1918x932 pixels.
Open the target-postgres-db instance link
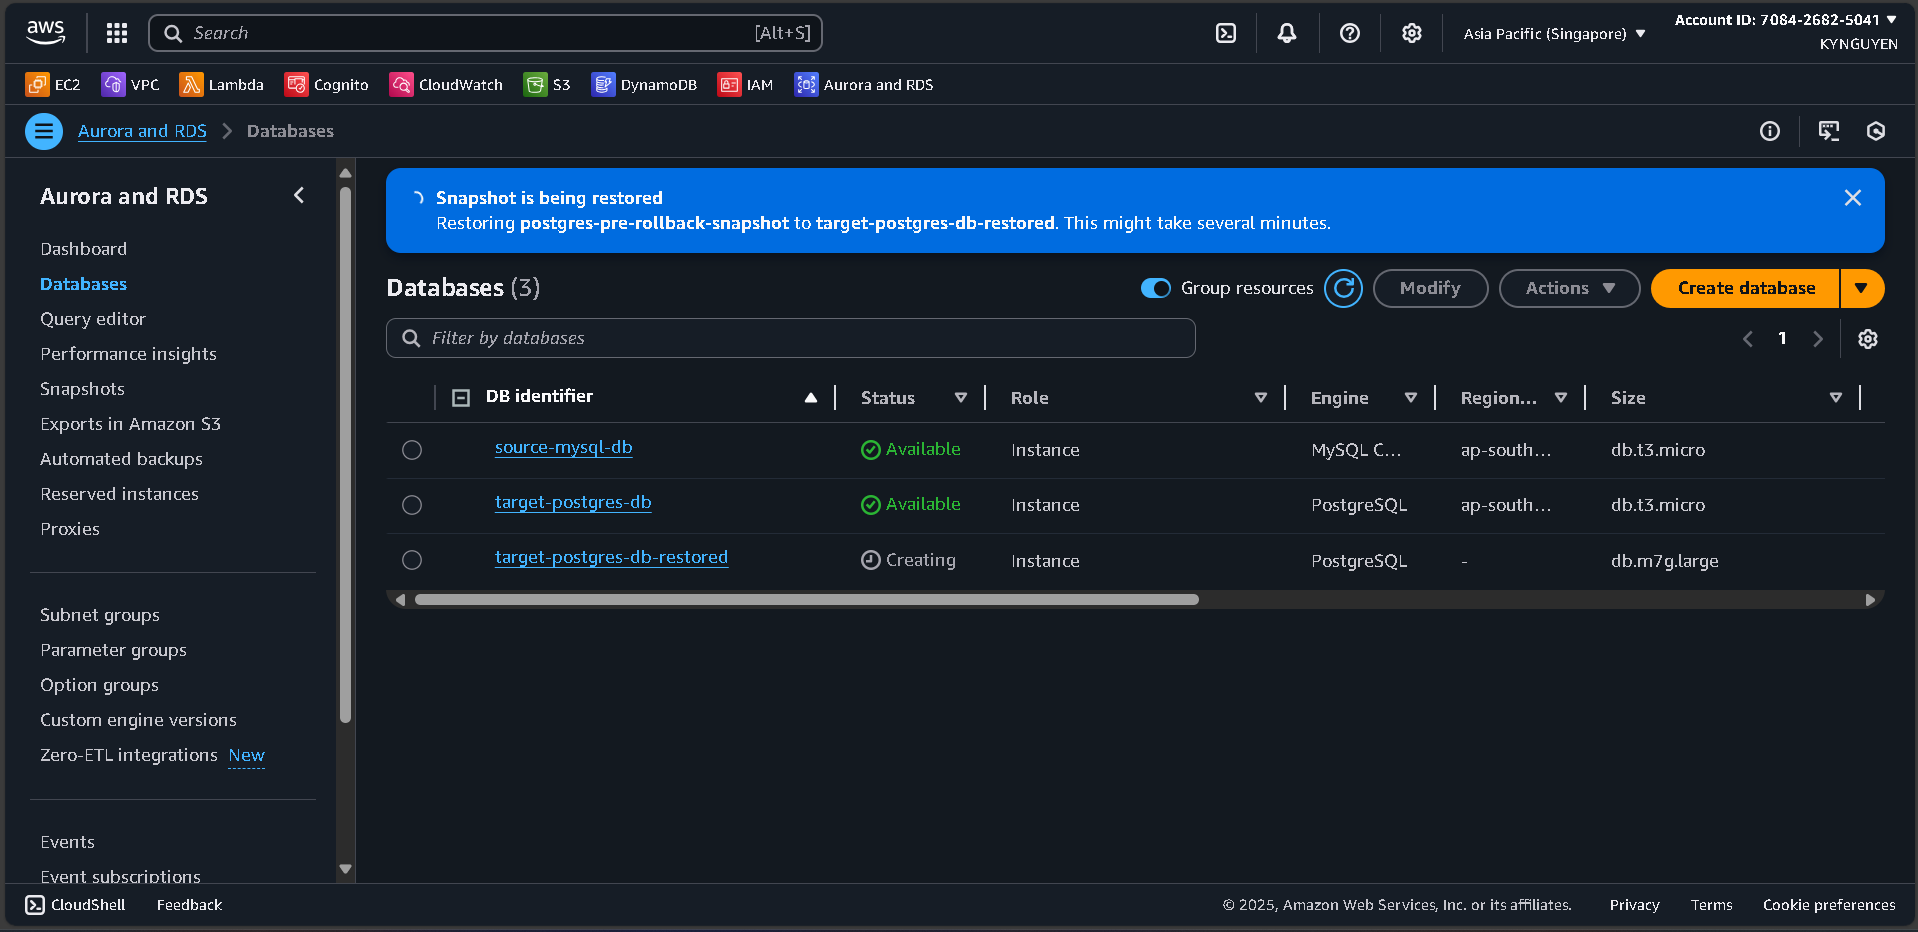tap(573, 503)
